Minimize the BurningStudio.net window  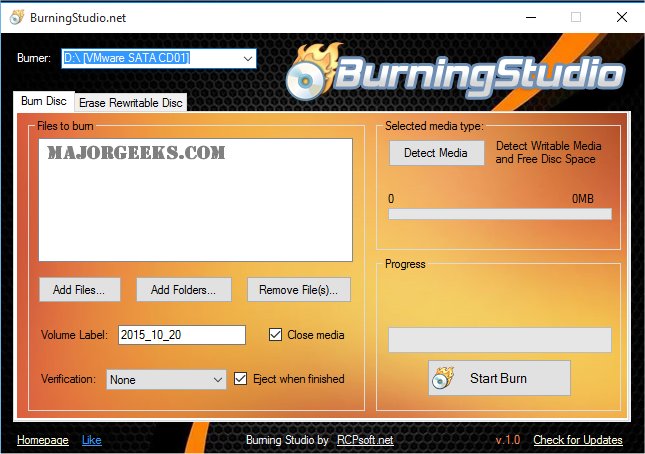(x=531, y=17)
